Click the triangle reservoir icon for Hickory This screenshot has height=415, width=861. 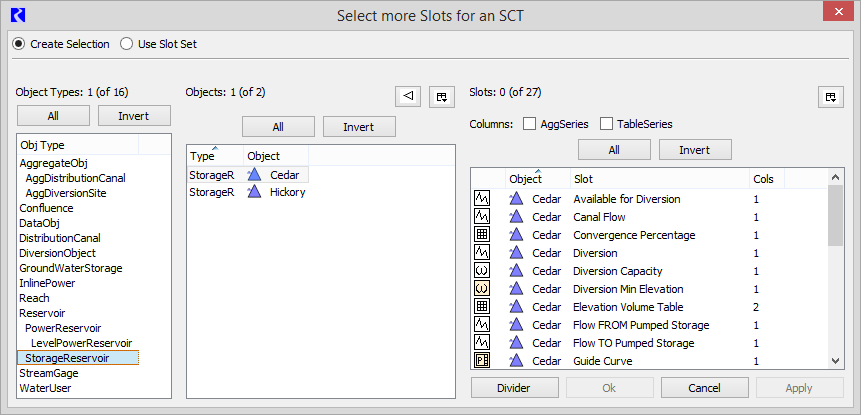click(254, 192)
